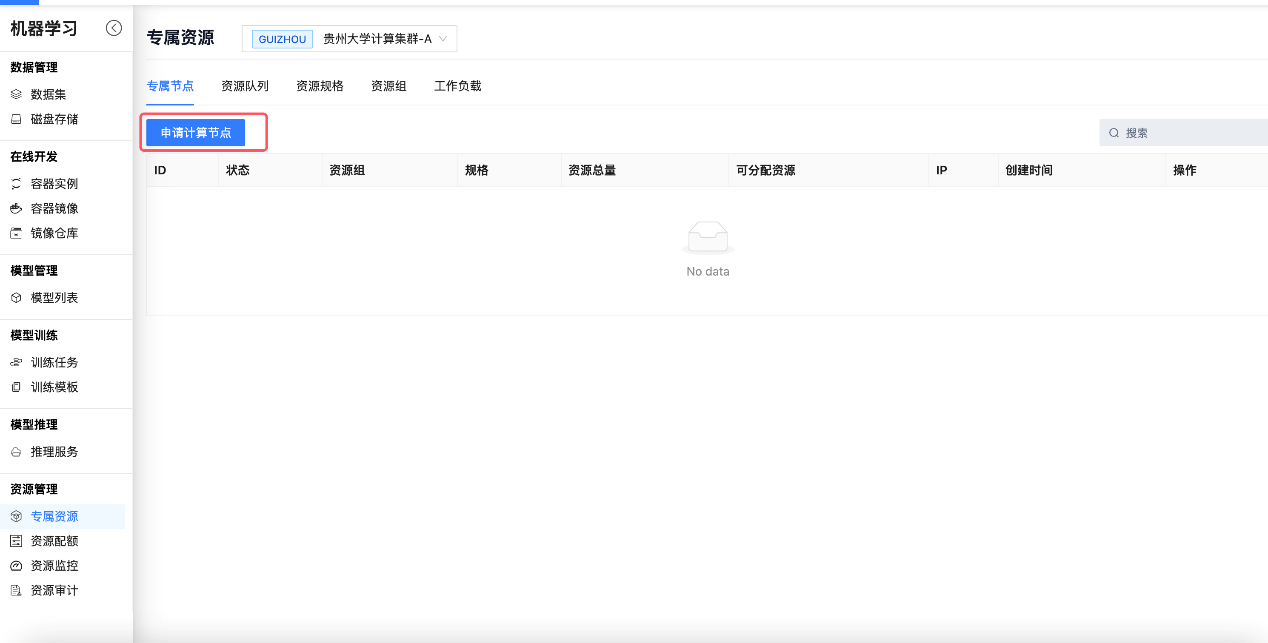
Task: Open the 资源规格 tab
Action: (320, 86)
